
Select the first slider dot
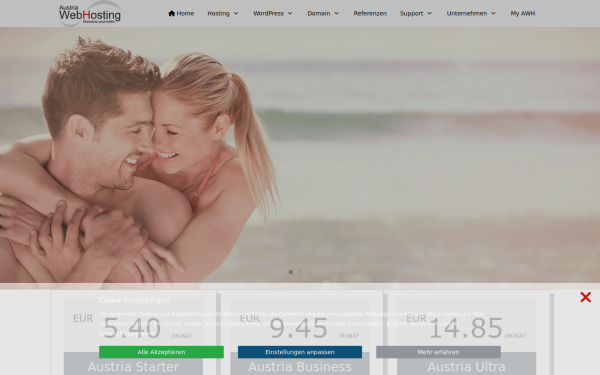(x=291, y=272)
